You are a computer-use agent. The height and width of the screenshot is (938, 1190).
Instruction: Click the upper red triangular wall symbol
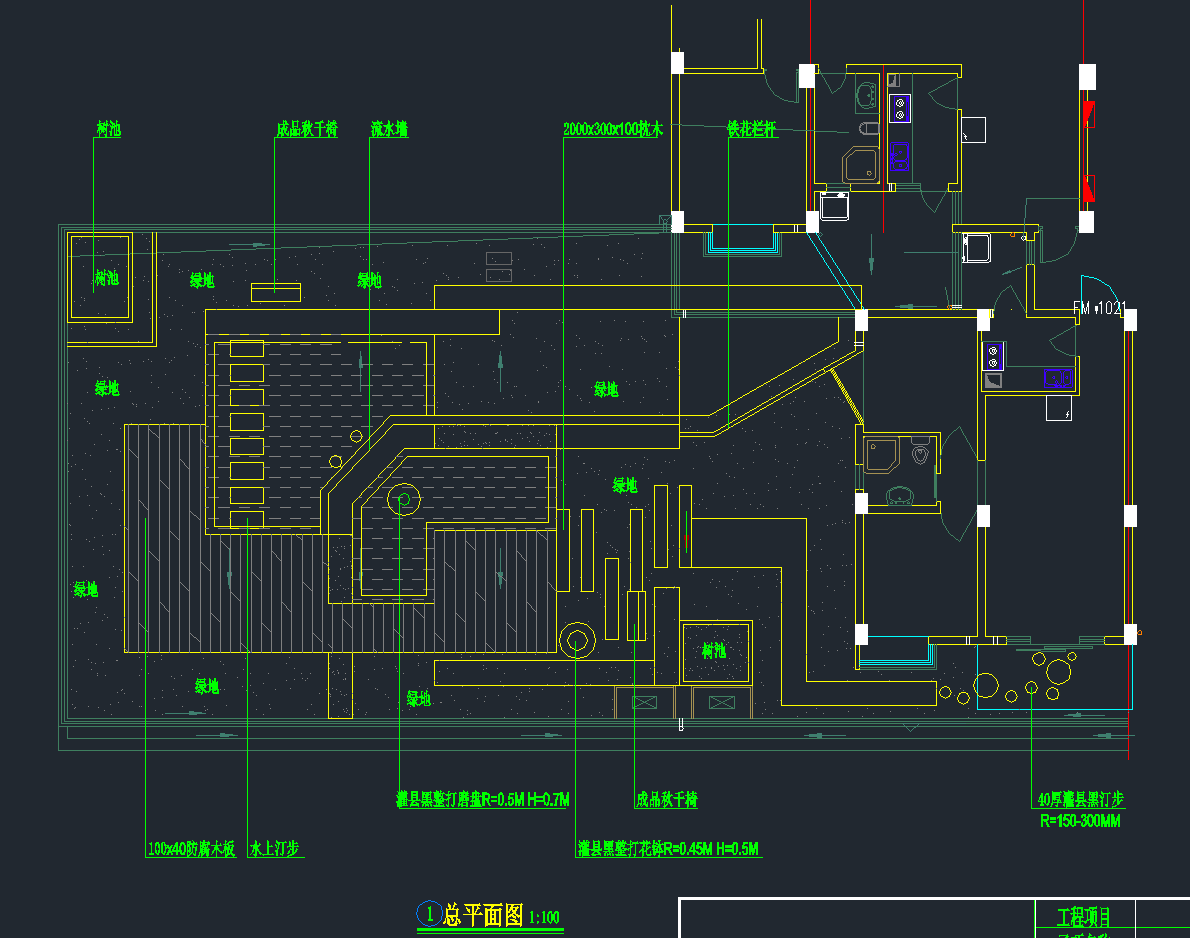point(1089,114)
